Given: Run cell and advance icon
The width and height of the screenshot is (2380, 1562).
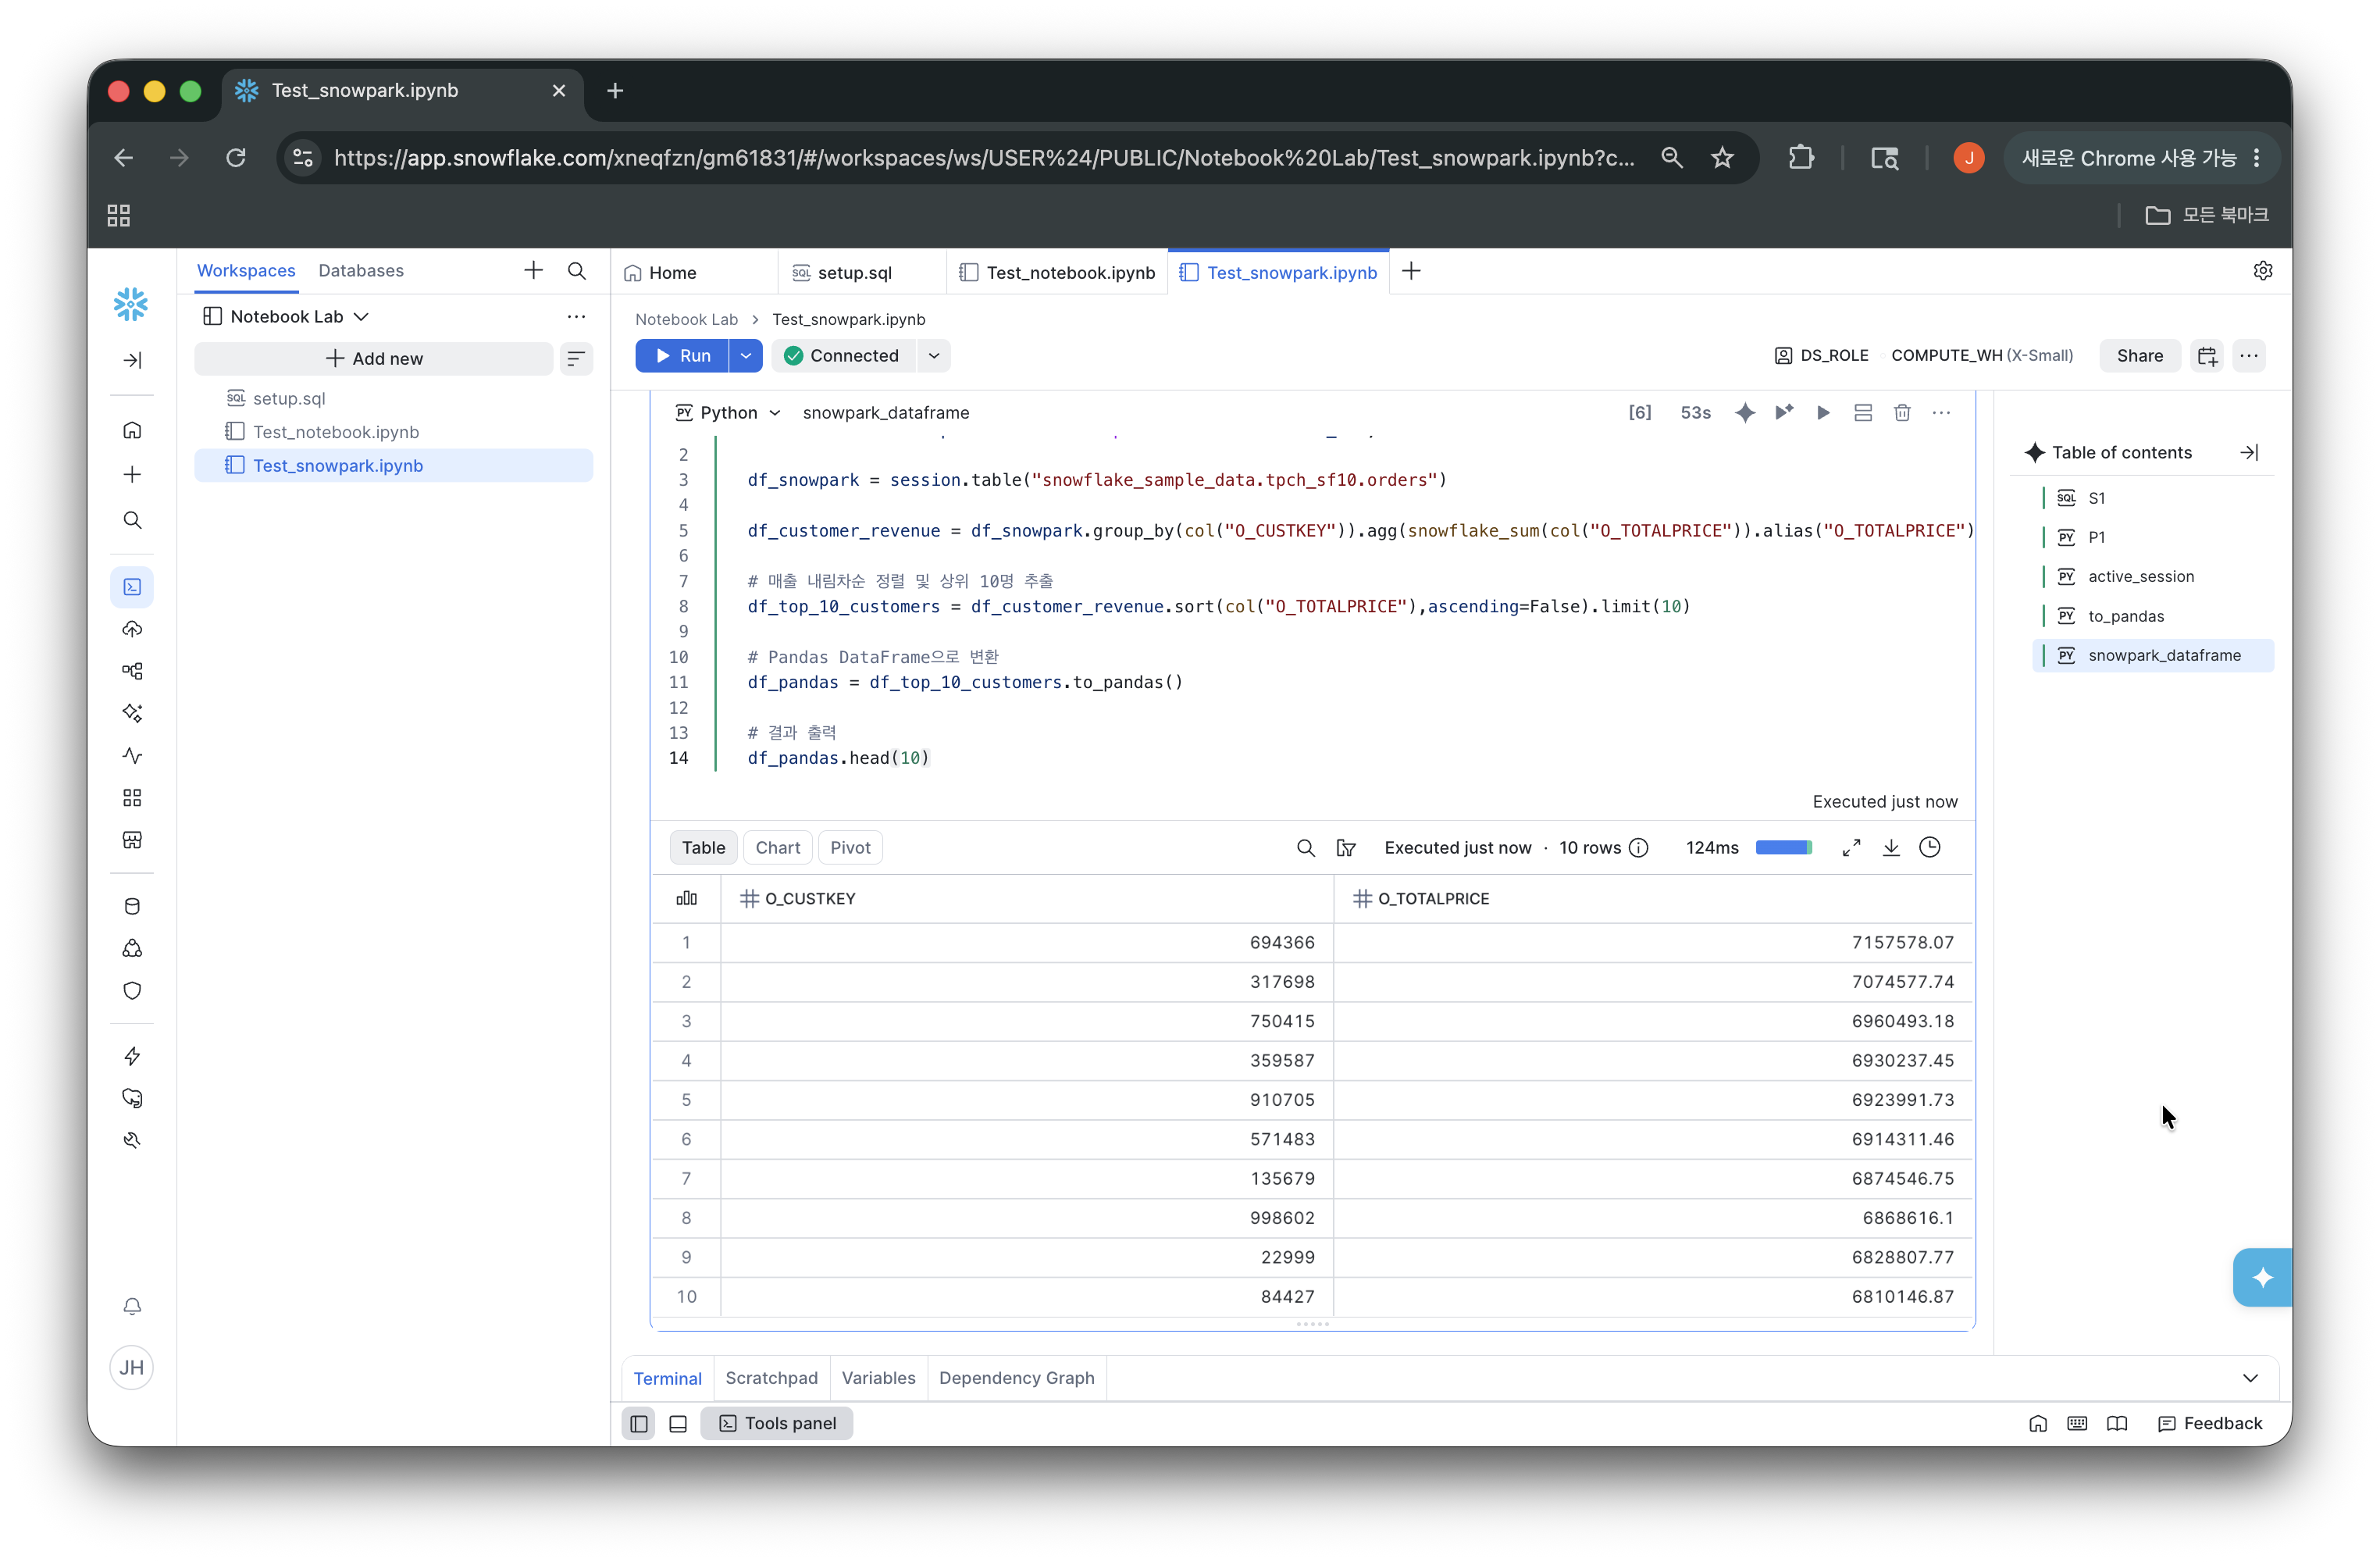Looking at the screenshot, I should pyautogui.click(x=1784, y=412).
